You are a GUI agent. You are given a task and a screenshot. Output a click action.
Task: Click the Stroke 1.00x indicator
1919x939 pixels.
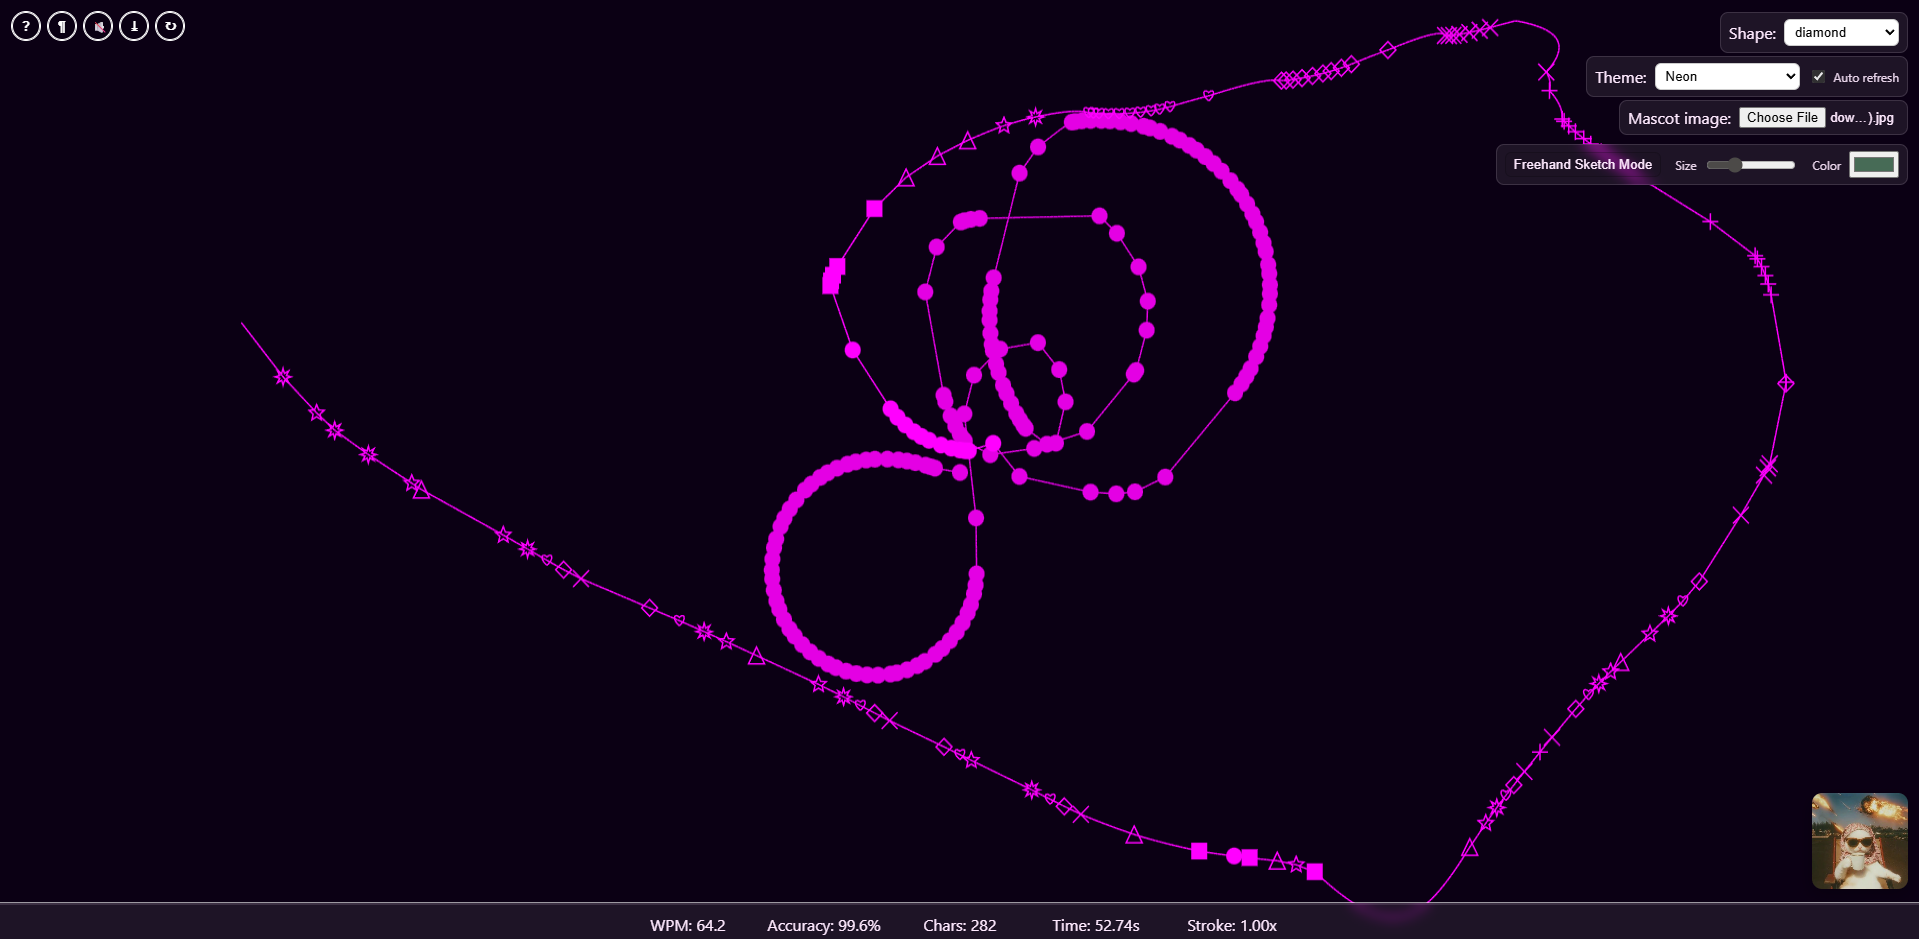[x=1231, y=926]
